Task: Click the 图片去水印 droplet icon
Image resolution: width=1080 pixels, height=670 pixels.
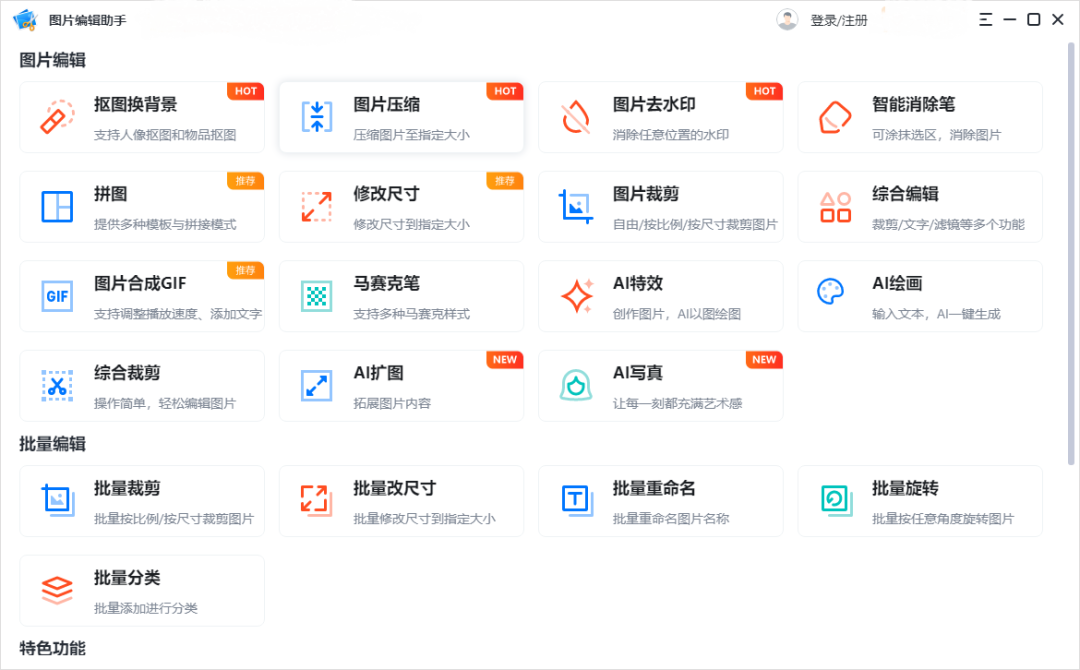Action: click(576, 117)
